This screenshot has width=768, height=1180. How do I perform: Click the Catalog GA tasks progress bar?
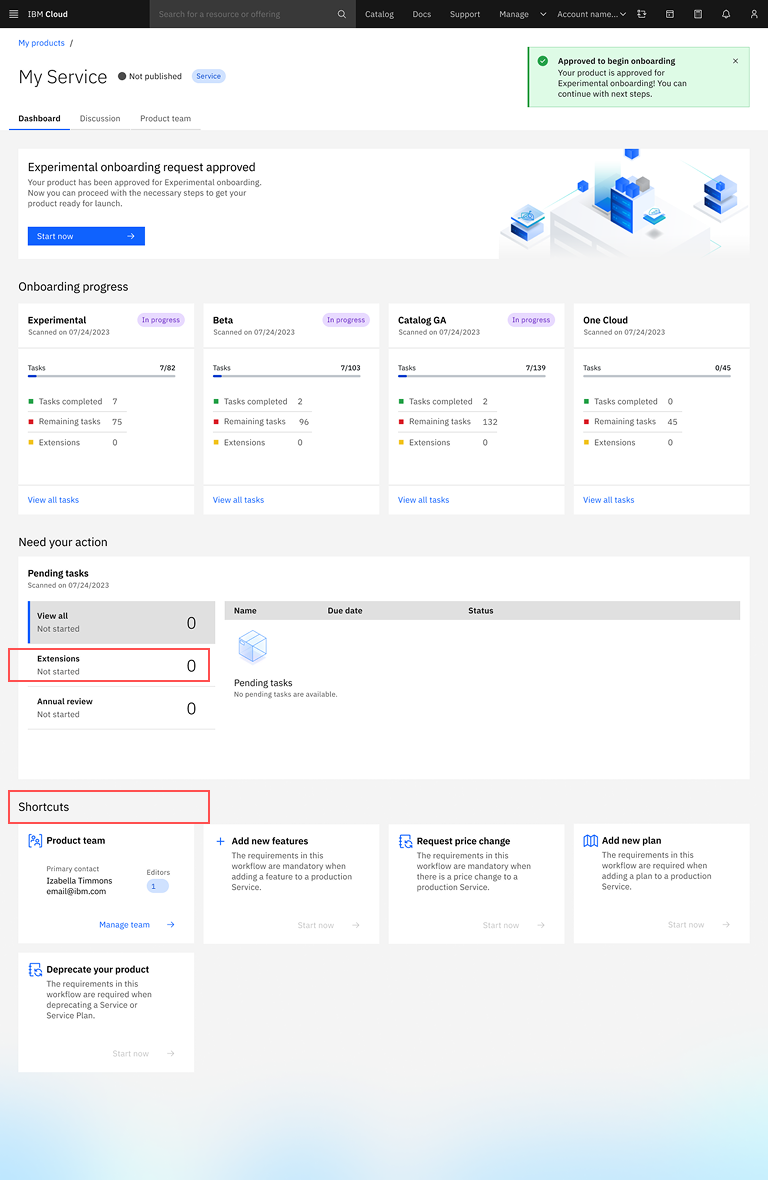[472, 376]
